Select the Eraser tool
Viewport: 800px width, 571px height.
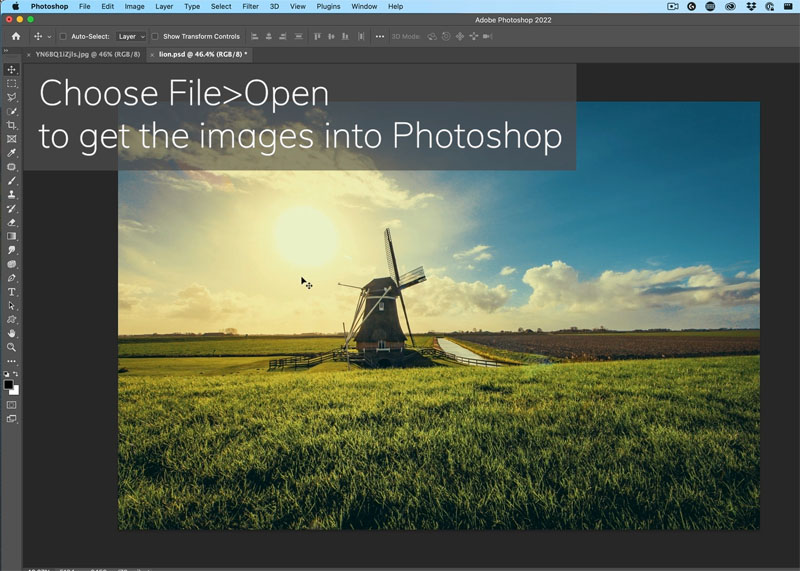11,222
